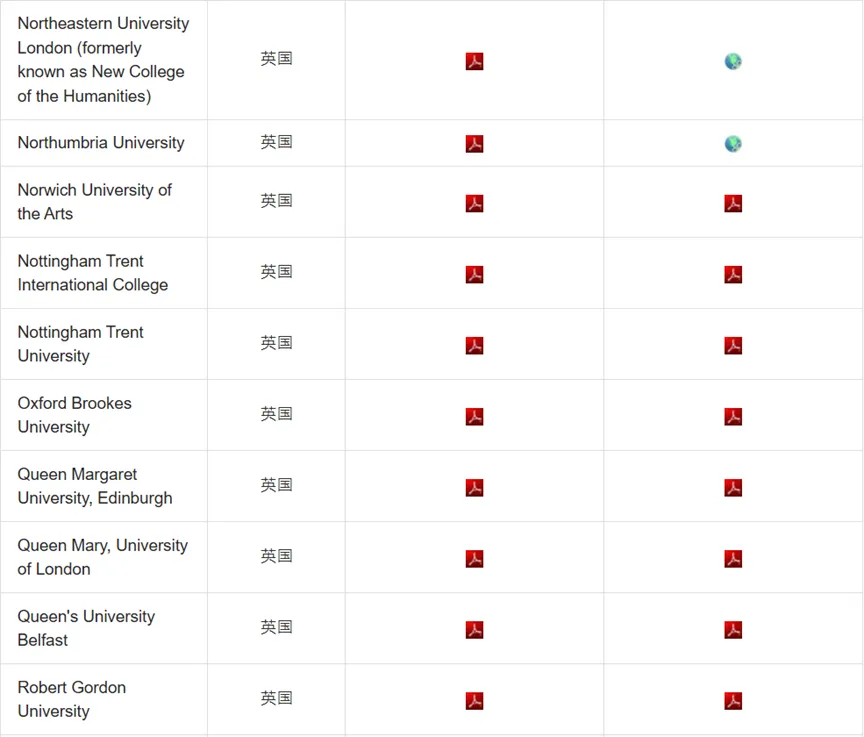
Task: Open last-column PDF for Norwich University of the Arts
Action: [733, 203]
